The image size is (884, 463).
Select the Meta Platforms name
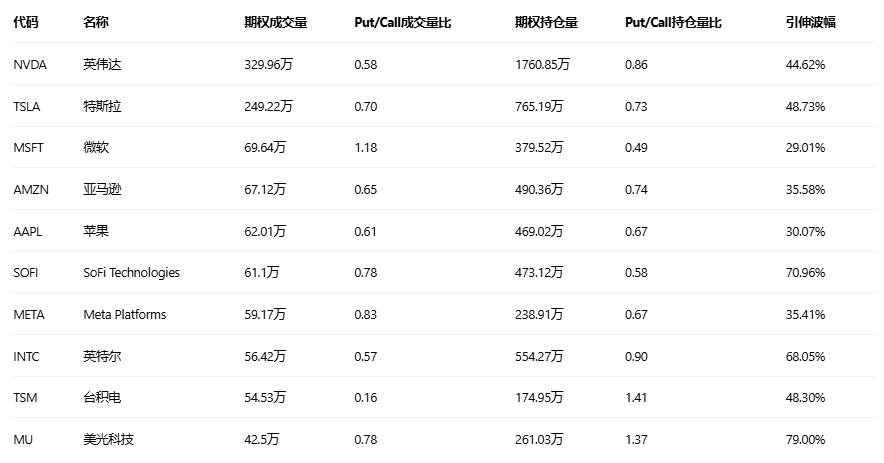[x=125, y=314]
